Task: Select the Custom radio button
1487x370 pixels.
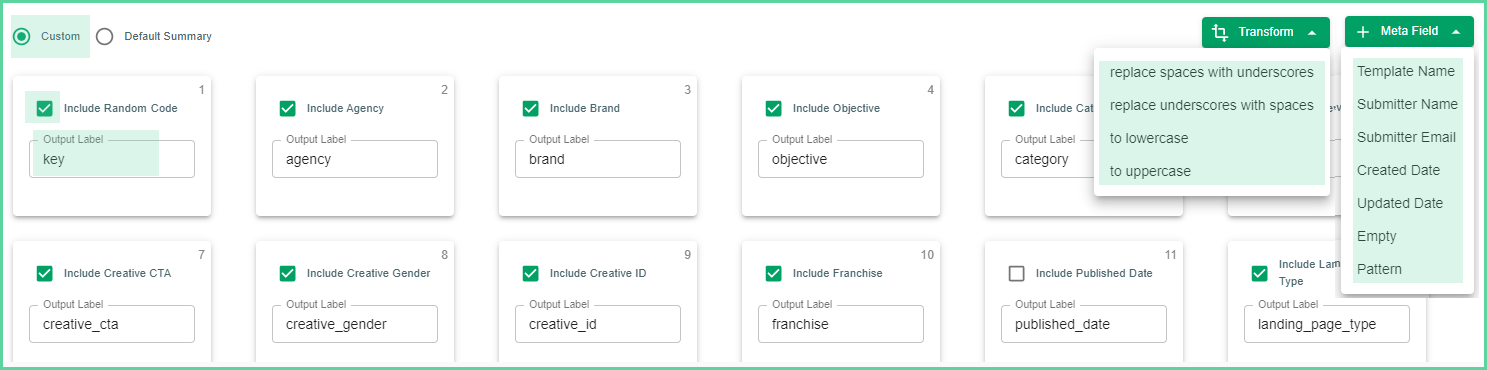Action: [21, 36]
